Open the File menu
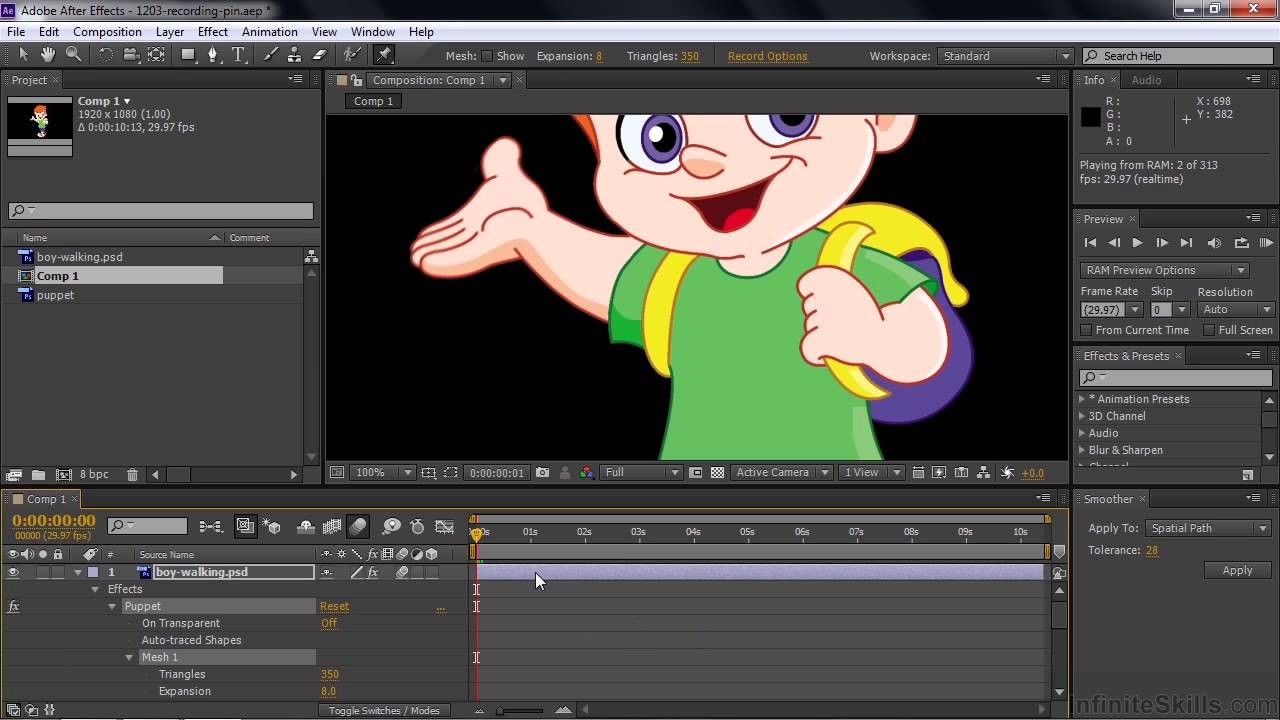Screen dimensions: 1280x720 pos(16,32)
